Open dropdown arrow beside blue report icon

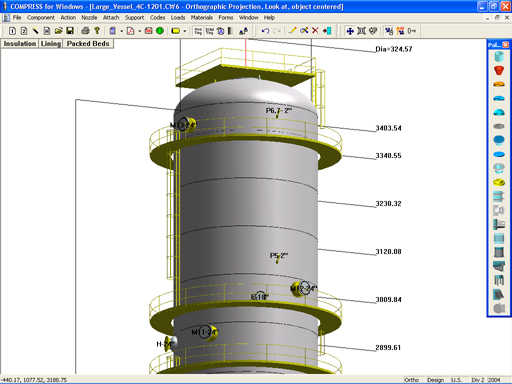tap(121, 31)
